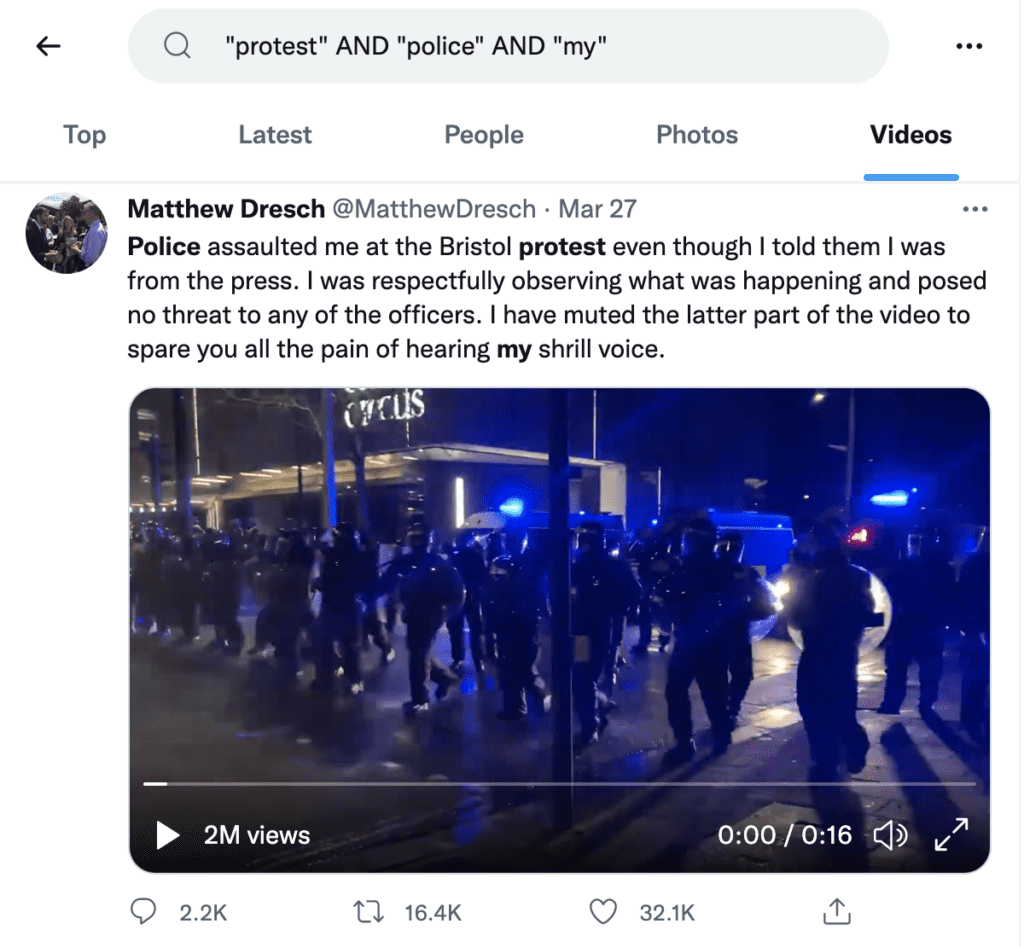Open tweet's three-dot more menu

click(x=974, y=209)
